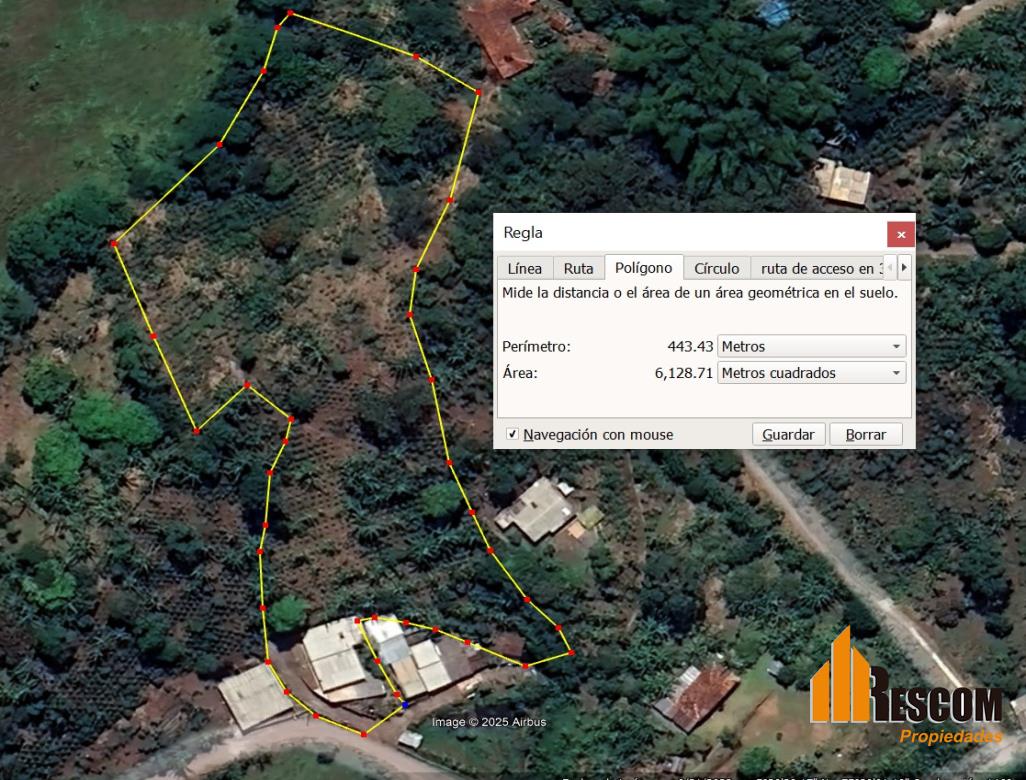This screenshot has width=1026, height=780.
Task: Open the Perímetro units dropdown (Metros)
Action: click(811, 346)
